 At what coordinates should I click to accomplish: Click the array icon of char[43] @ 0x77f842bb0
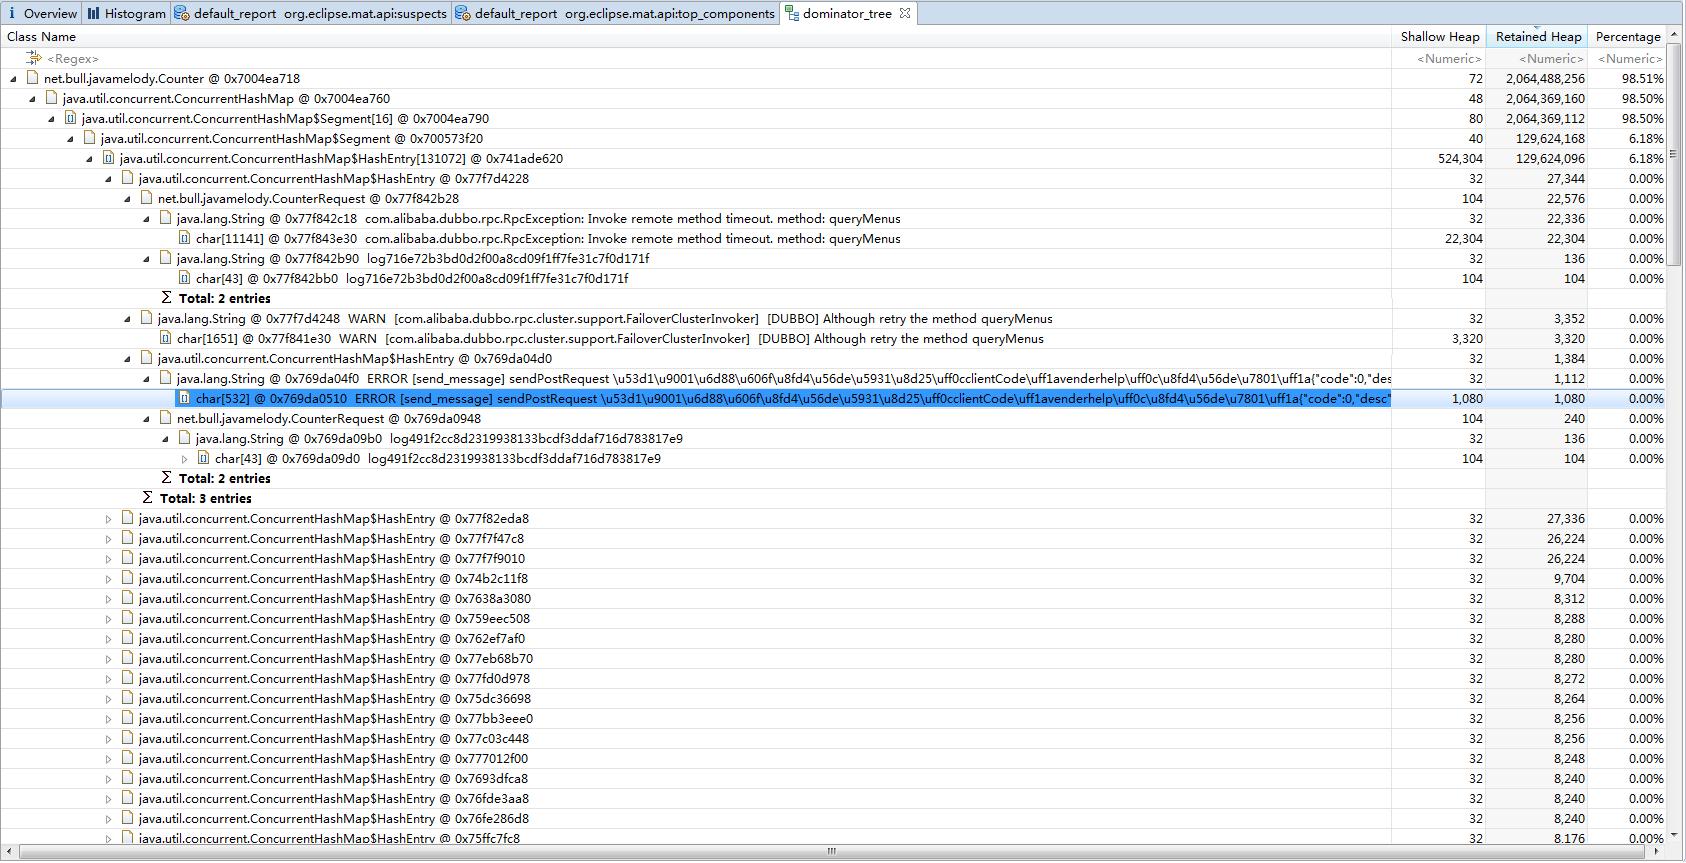(x=185, y=278)
